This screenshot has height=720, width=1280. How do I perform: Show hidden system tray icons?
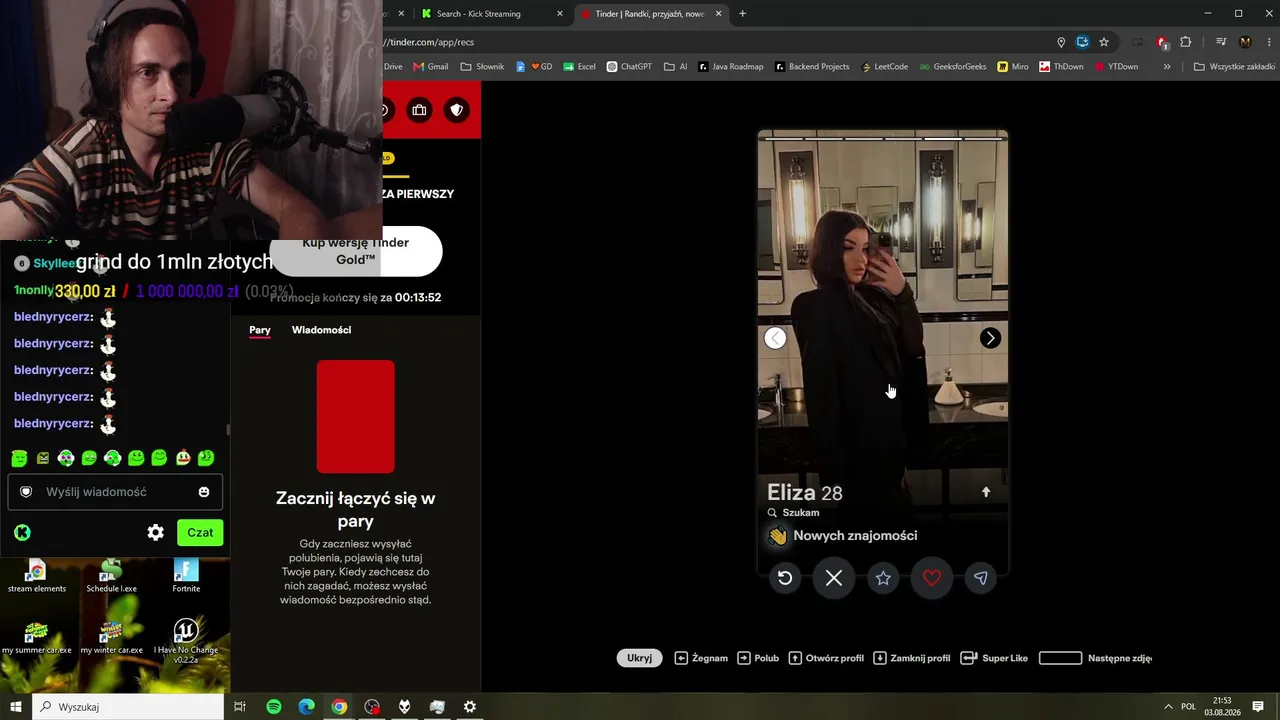(x=1168, y=707)
